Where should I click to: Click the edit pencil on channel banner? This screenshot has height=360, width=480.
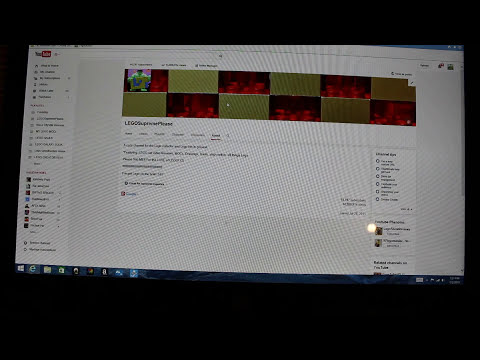point(412,83)
